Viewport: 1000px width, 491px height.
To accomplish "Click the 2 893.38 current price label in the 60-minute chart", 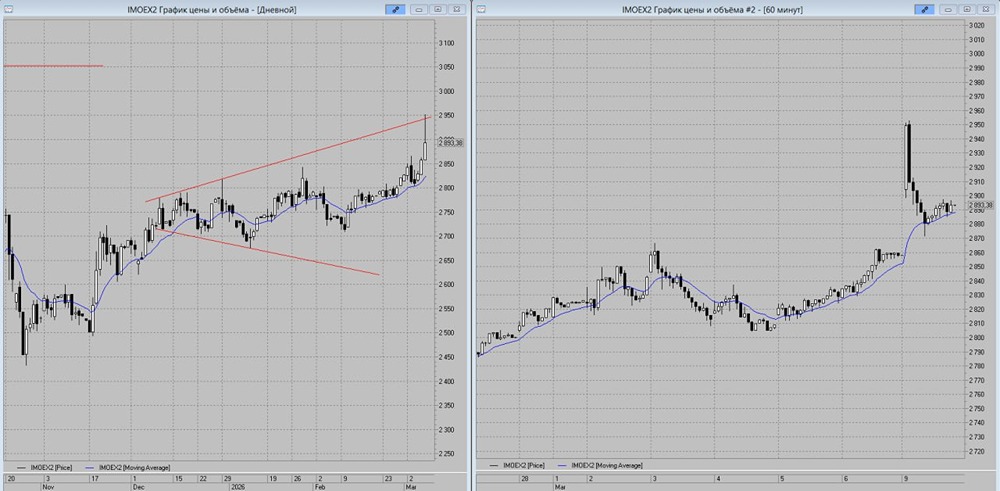I will tap(981, 205).
